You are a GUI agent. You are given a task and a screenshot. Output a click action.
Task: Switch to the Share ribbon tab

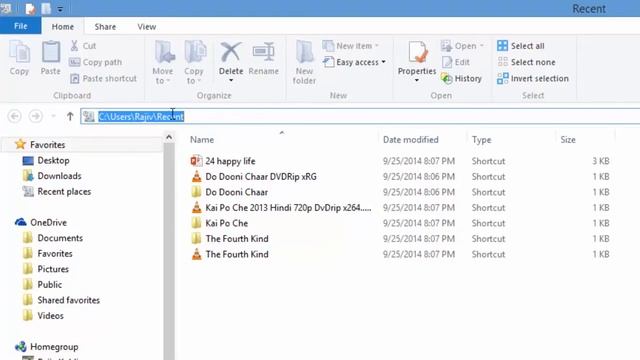pyautogui.click(x=105, y=27)
